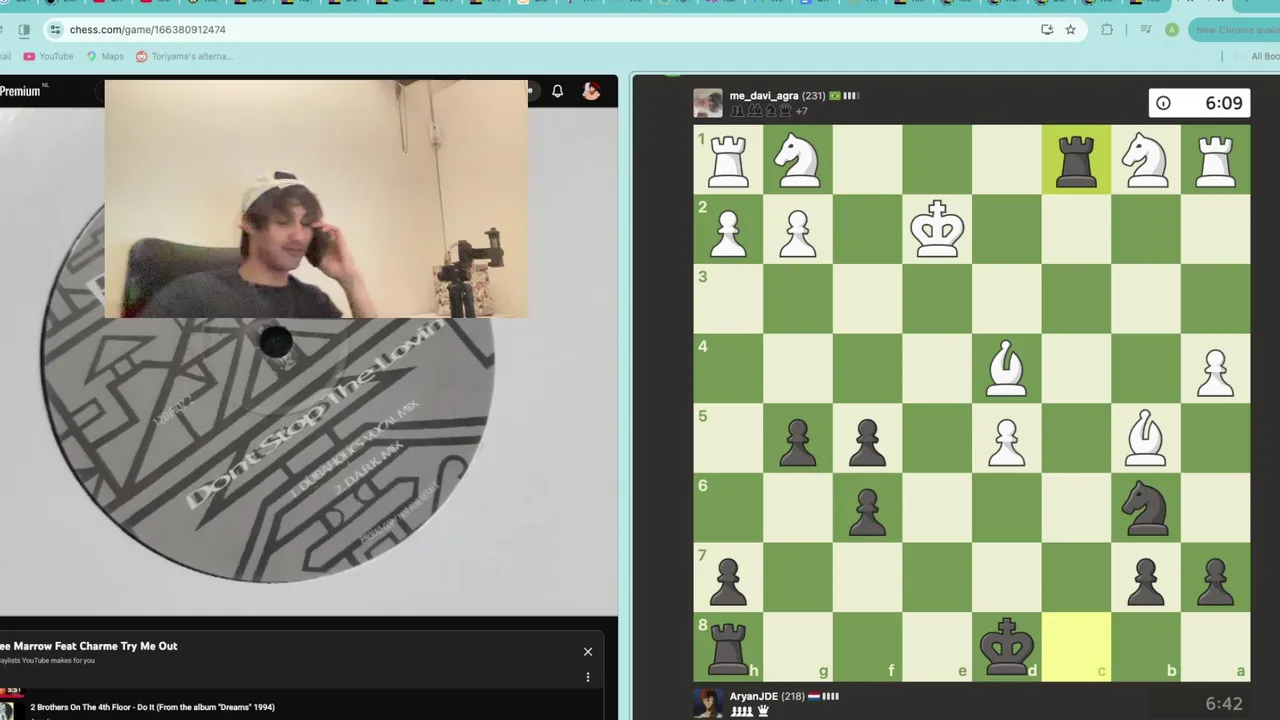Click the YouTube Premium logo
Screen dimensions: 1280x720
(22, 91)
